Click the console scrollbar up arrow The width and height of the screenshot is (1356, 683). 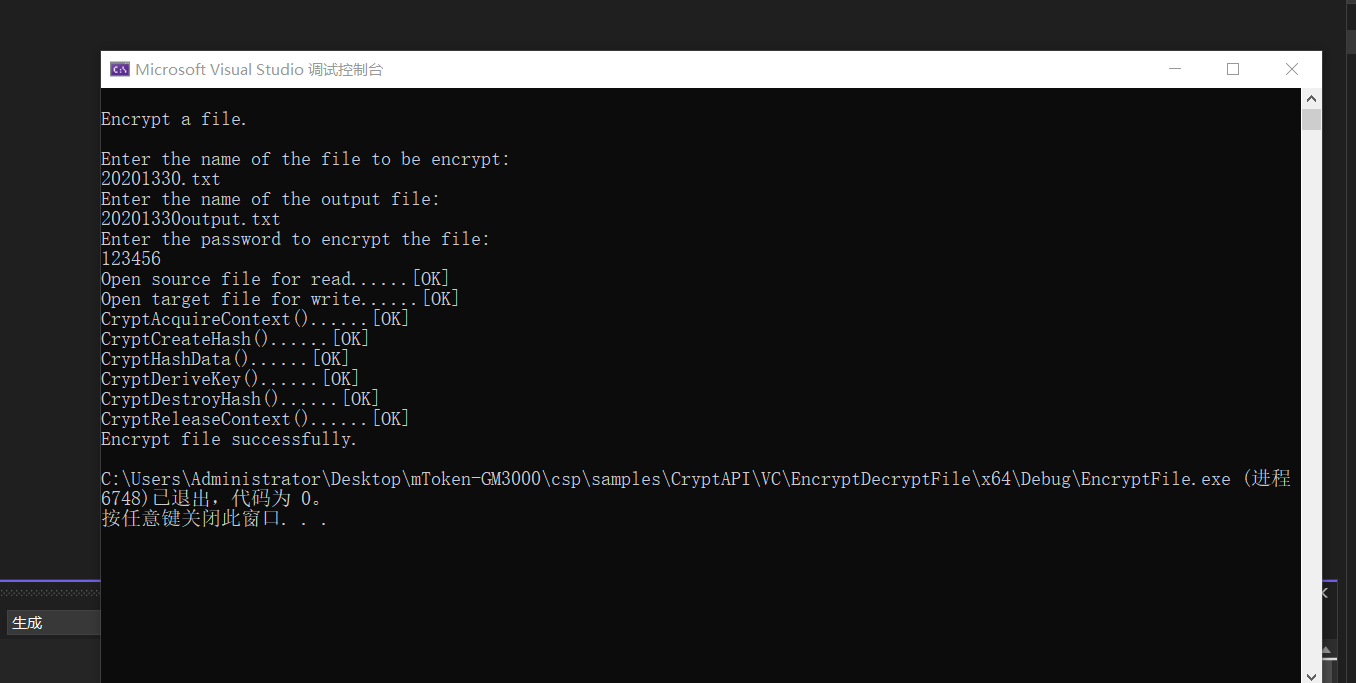tap(1311, 98)
